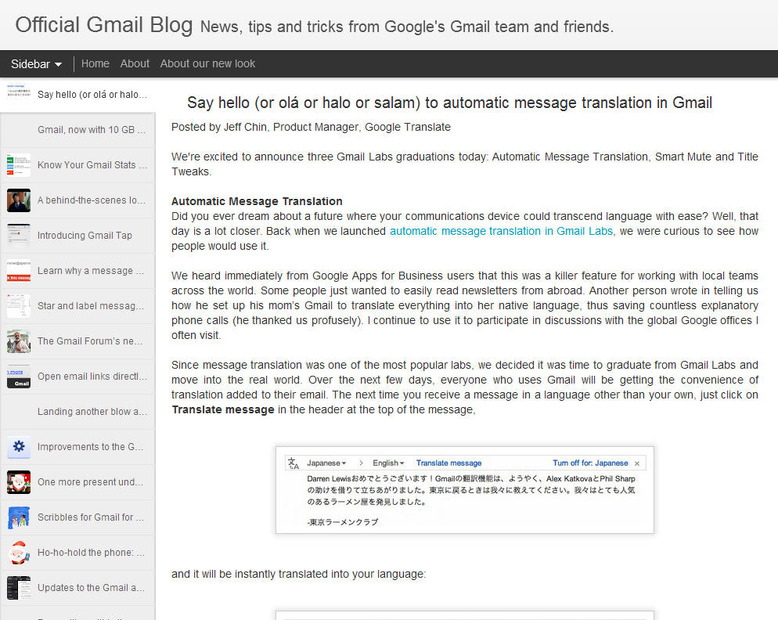Open the automatic message translation in Gmail Labs link
Viewport: 778px width, 620px height.
(502, 231)
